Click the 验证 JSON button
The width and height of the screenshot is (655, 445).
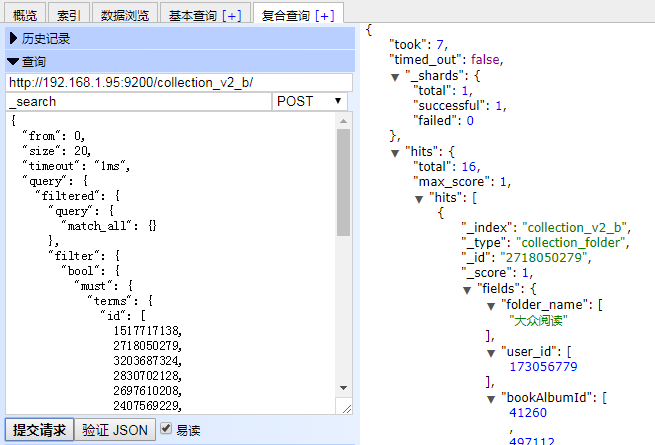[115, 430]
